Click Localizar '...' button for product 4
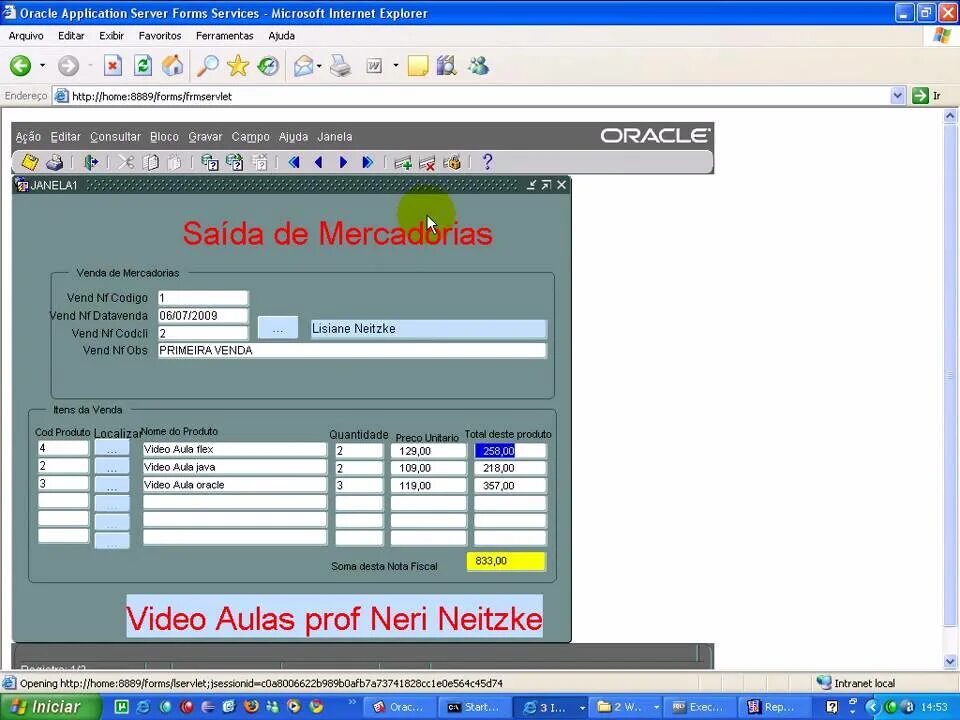Viewport: 960px width, 720px height. tap(111, 449)
